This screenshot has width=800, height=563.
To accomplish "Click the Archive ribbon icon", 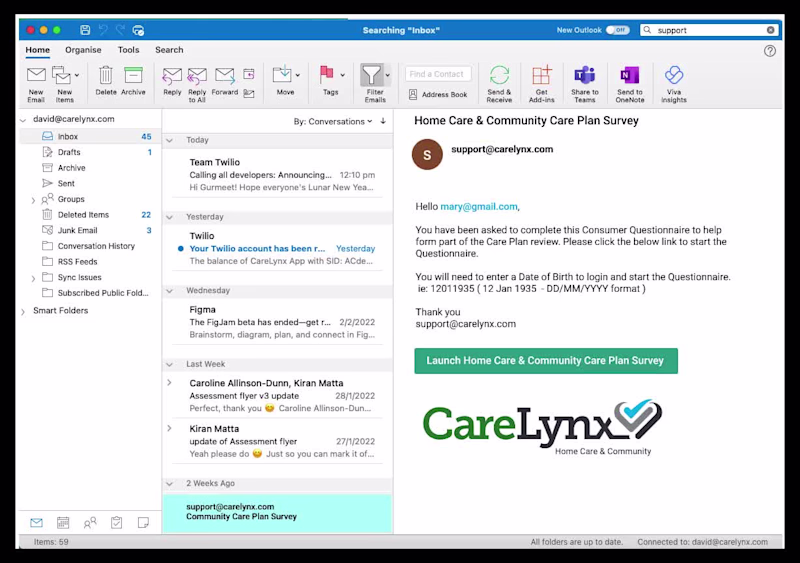I will pos(133,75).
